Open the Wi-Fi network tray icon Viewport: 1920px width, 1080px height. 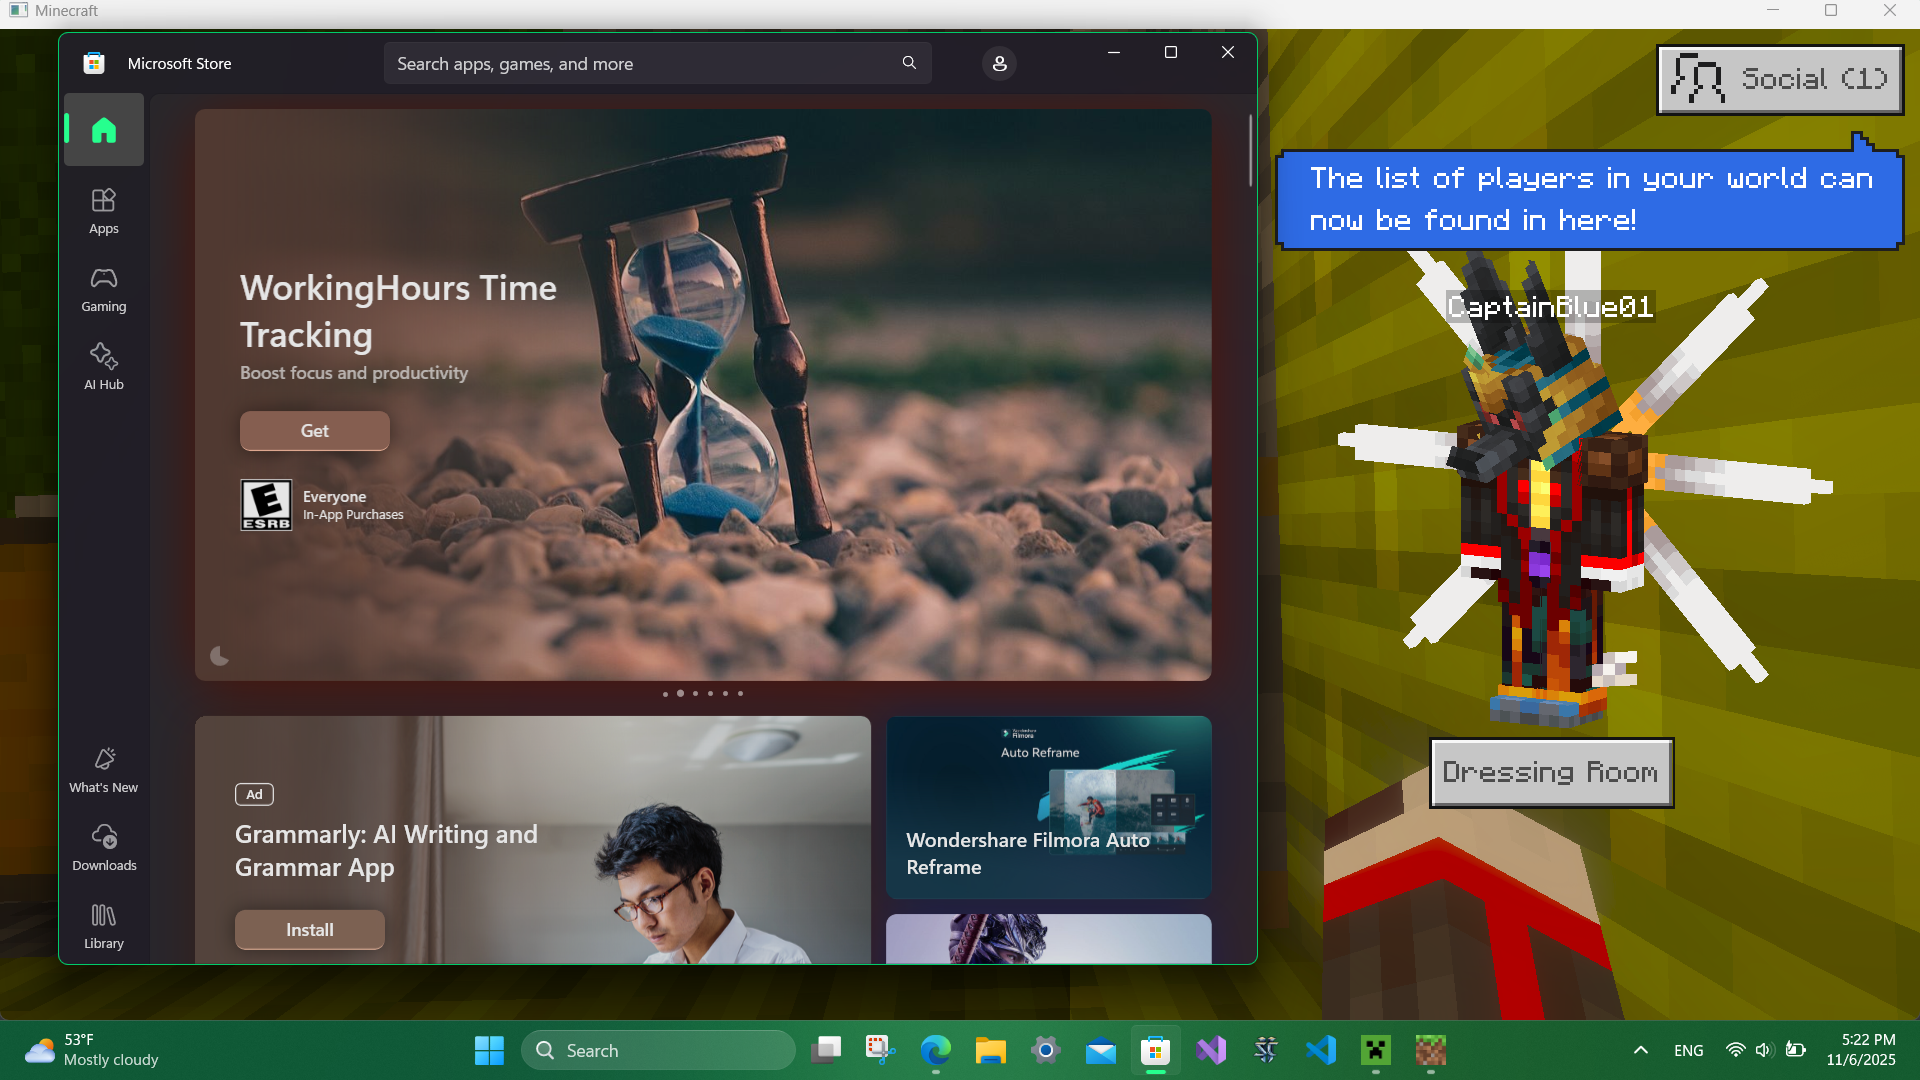(x=1736, y=1051)
